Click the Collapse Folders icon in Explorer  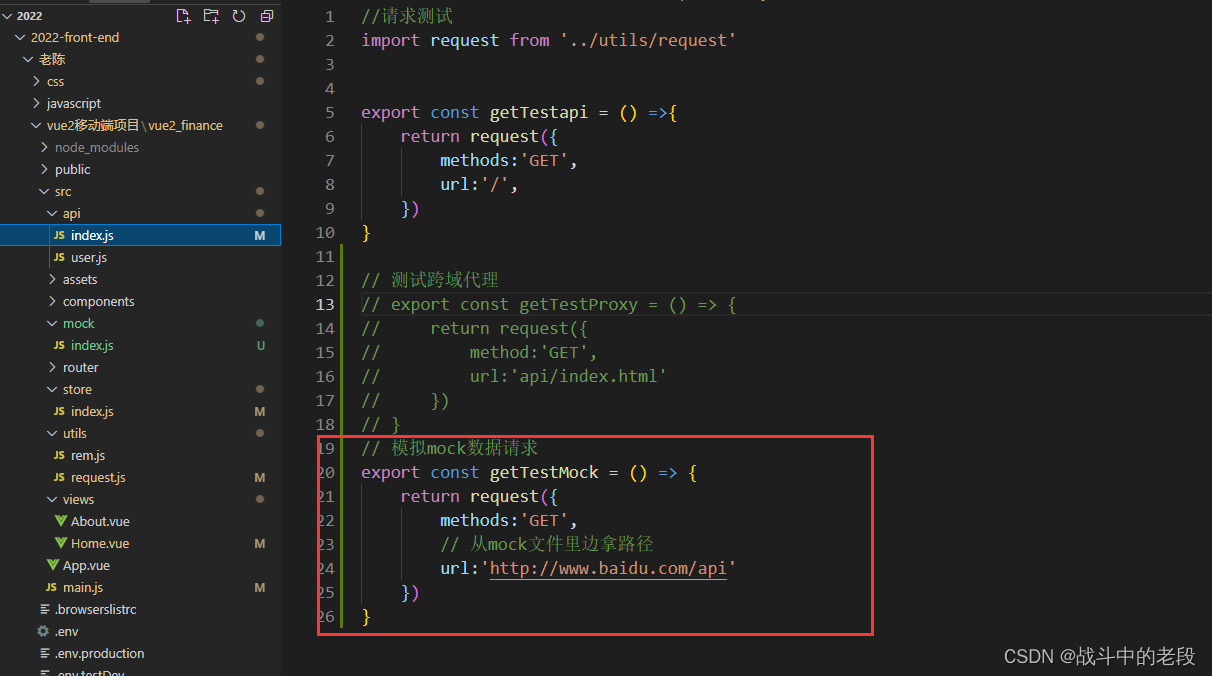(x=266, y=16)
